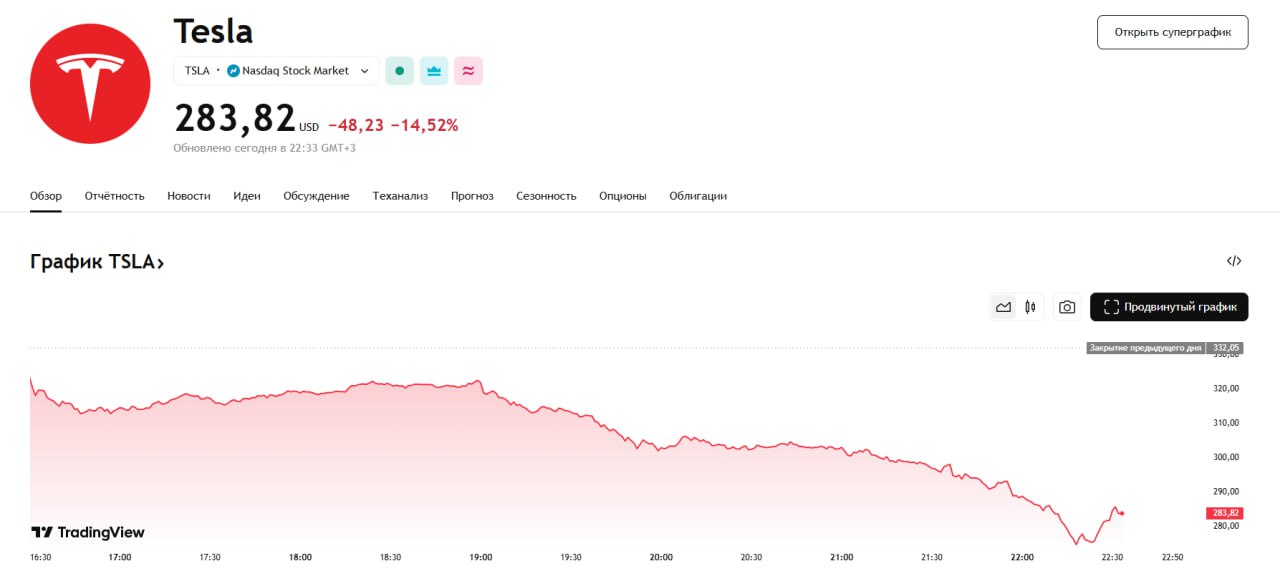Click the TradingView logo on the chart

(x=88, y=532)
